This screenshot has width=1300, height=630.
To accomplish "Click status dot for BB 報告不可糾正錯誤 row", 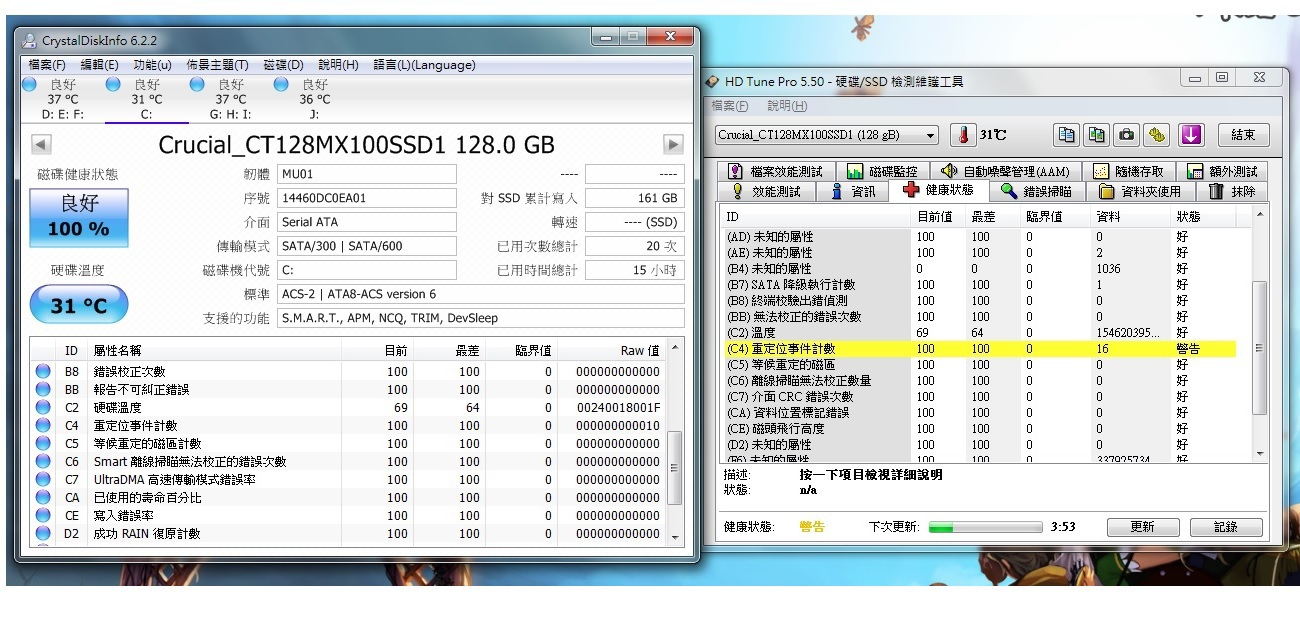I will click(x=43, y=390).
